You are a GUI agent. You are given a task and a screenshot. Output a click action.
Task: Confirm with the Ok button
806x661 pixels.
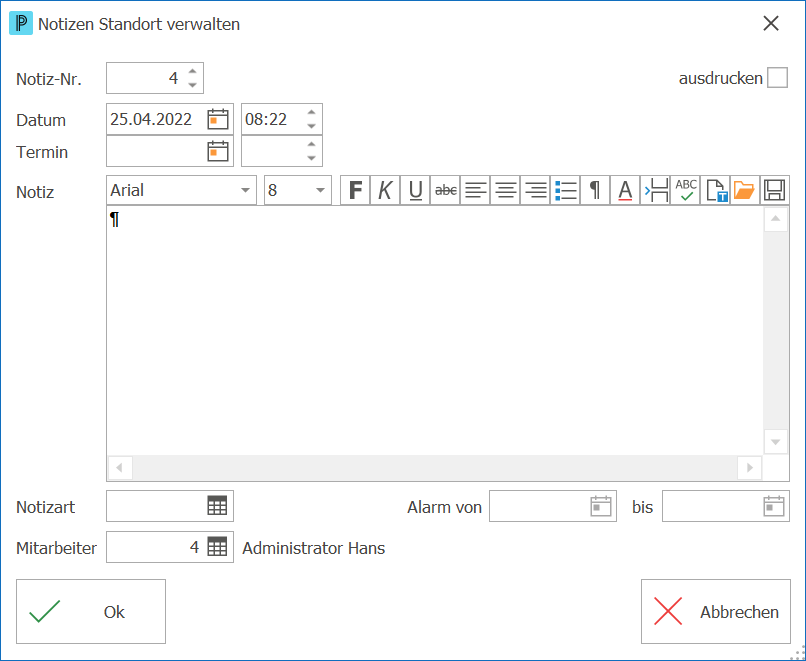[91, 612]
